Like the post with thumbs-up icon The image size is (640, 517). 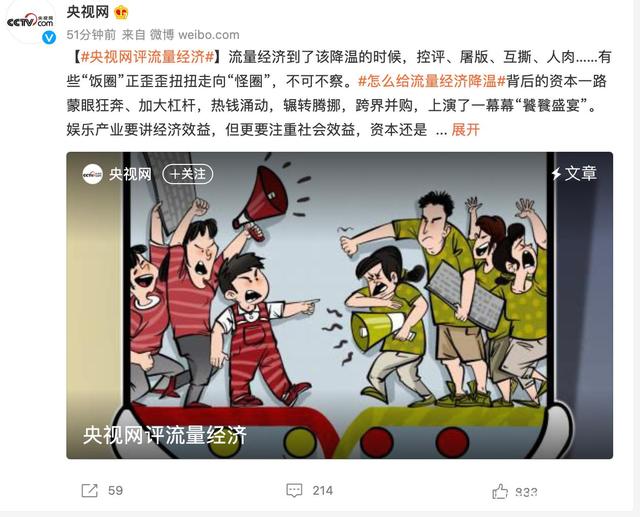click(x=500, y=491)
